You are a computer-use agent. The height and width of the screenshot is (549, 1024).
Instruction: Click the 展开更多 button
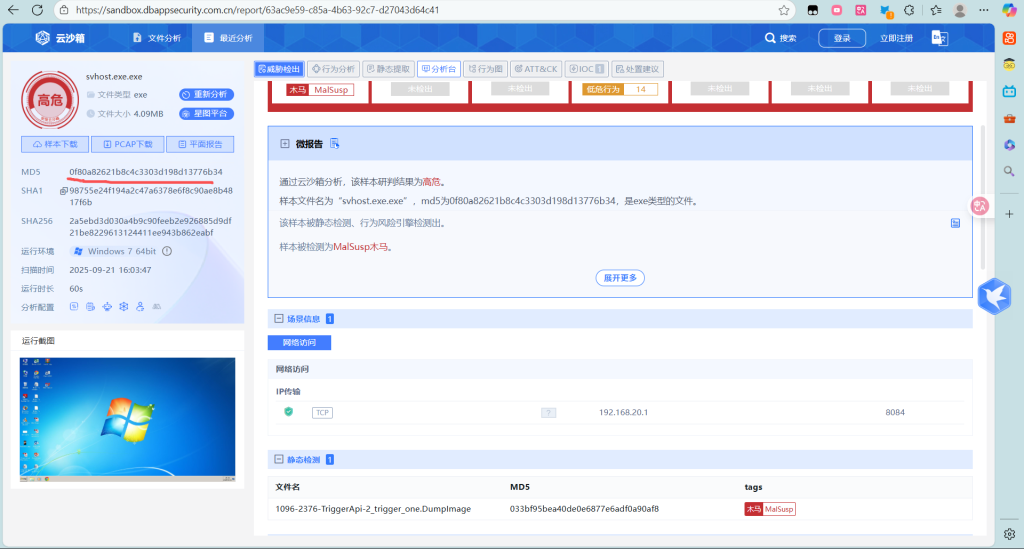[x=620, y=277]
